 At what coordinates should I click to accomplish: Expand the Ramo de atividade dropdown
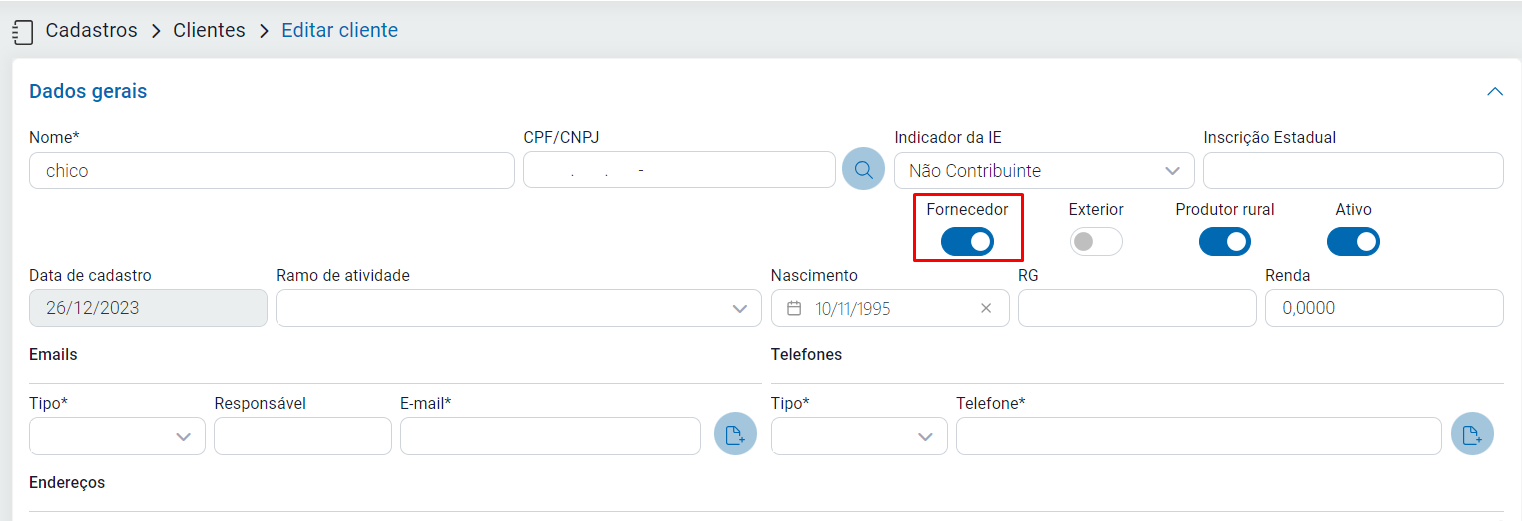tap(511, 308)
